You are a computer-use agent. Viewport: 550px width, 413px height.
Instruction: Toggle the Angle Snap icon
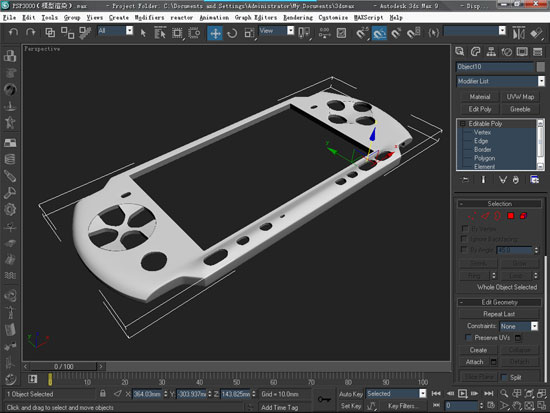tap(379, 33)
